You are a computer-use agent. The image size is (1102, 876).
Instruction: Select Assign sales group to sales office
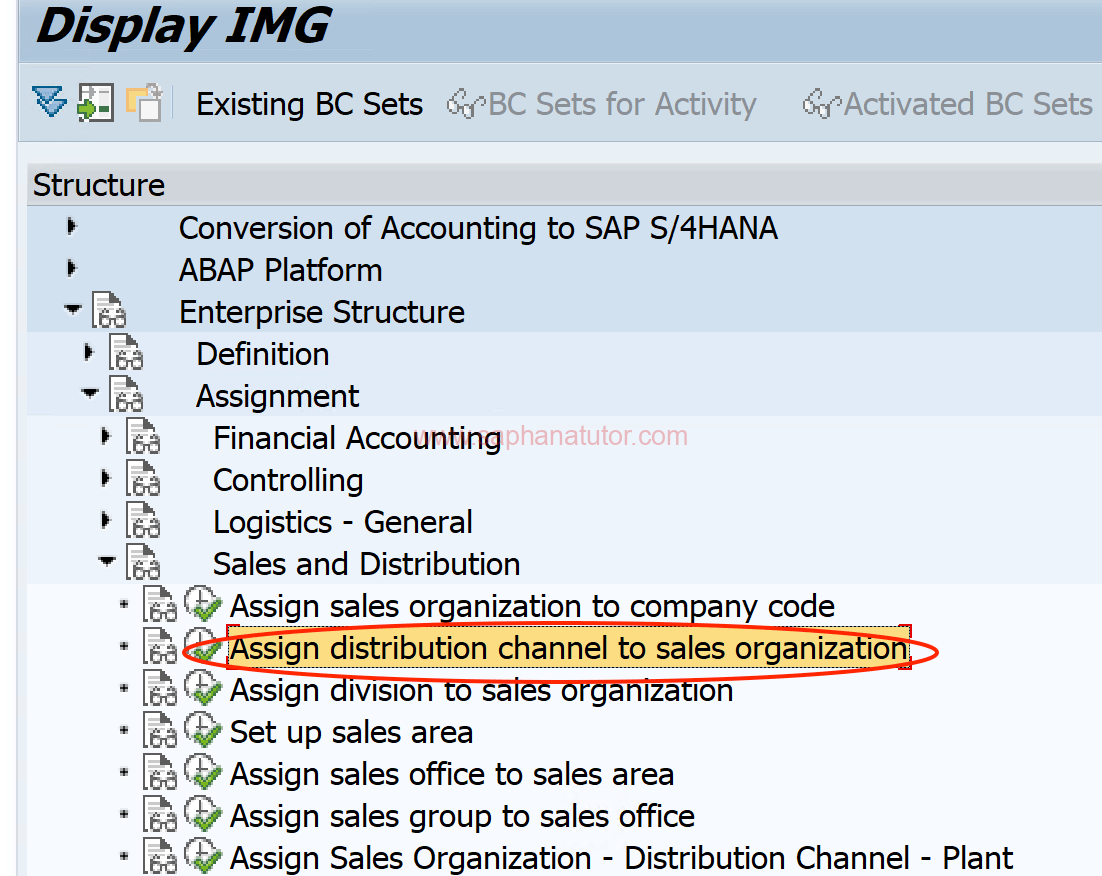coord(462,816)
